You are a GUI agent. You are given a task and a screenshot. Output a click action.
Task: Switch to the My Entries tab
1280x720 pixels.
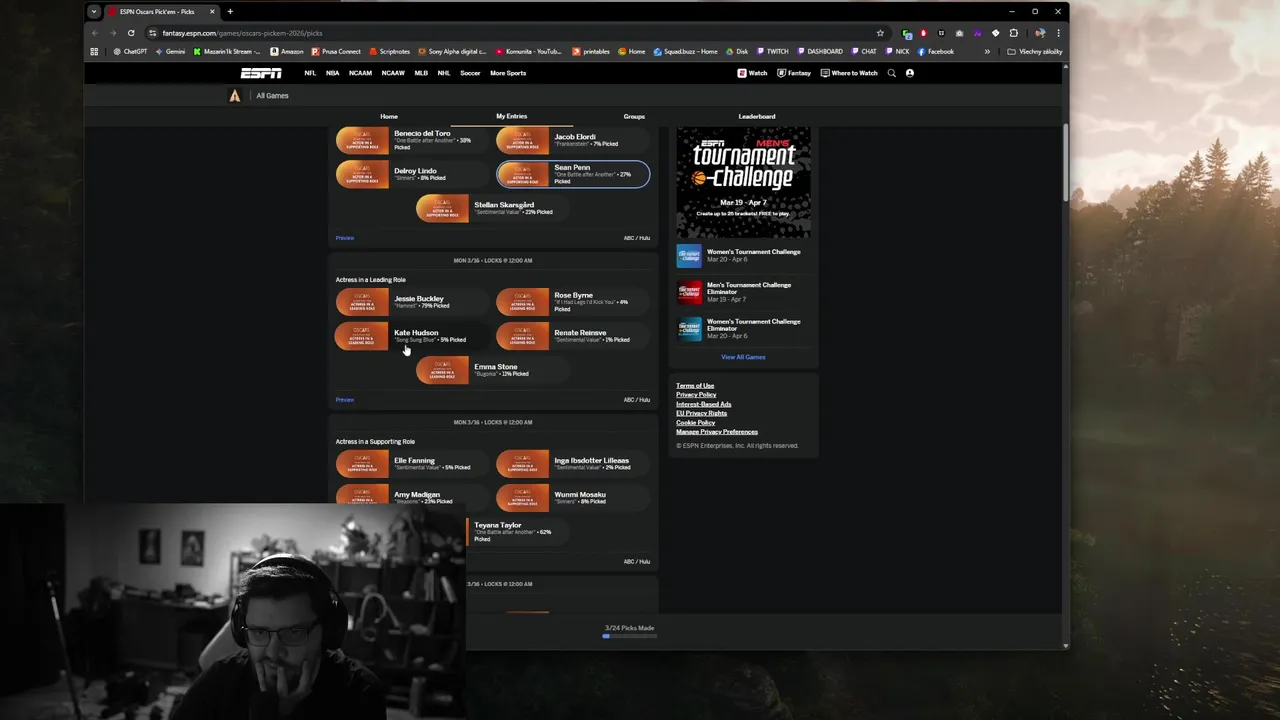511,116
